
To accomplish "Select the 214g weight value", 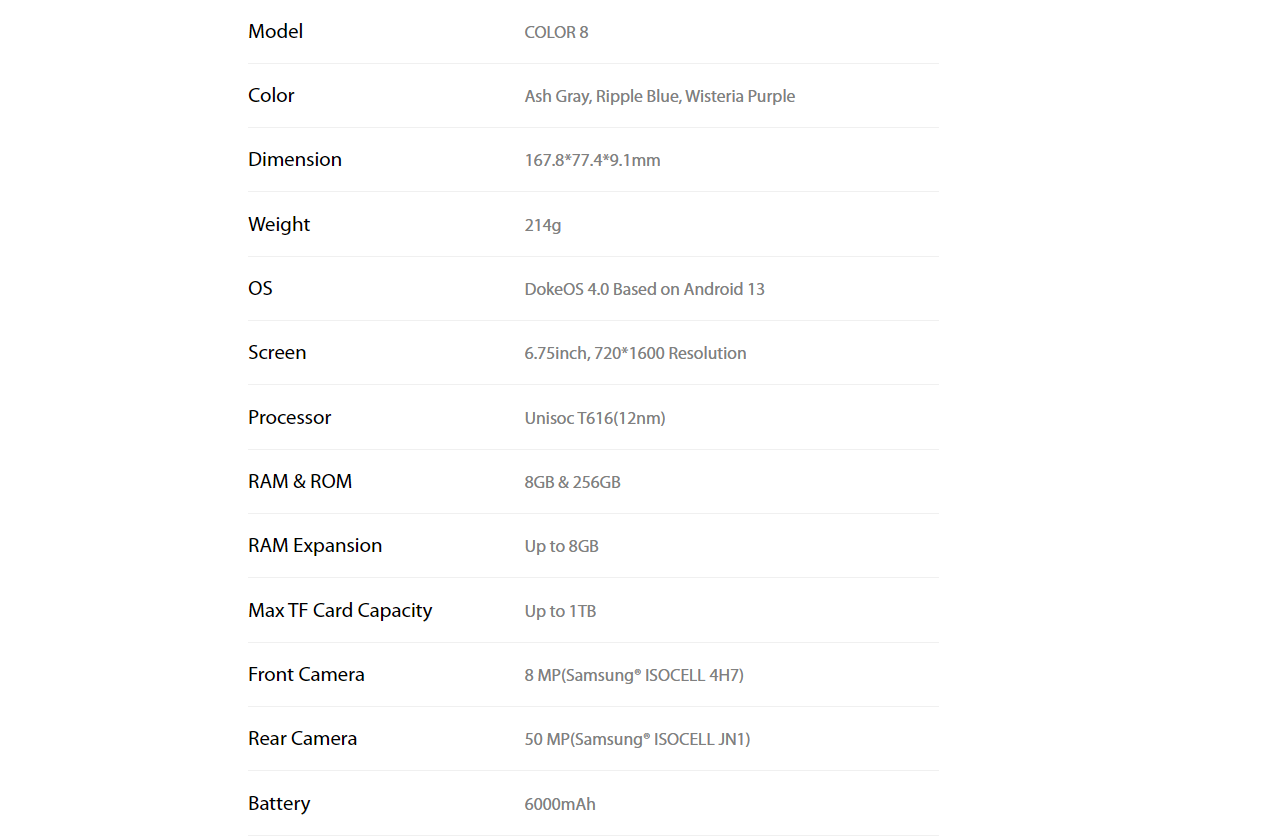I will click(543, 225).
